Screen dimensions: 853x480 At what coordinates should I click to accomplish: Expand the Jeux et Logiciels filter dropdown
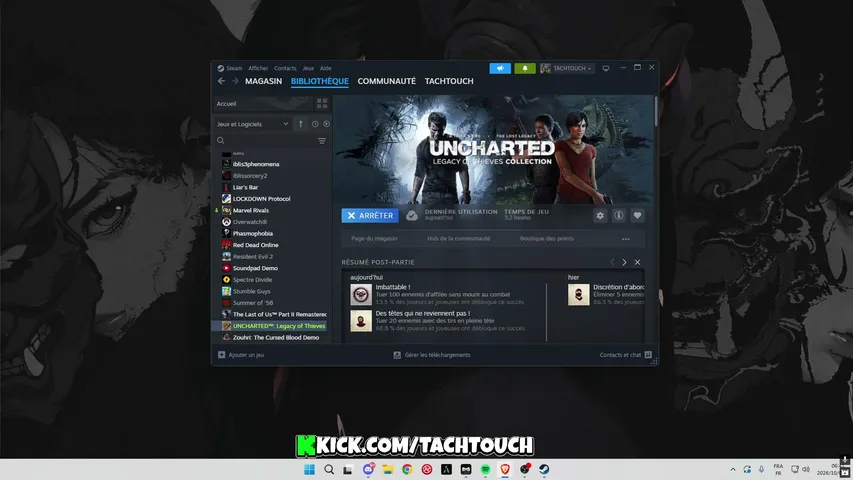252,124
